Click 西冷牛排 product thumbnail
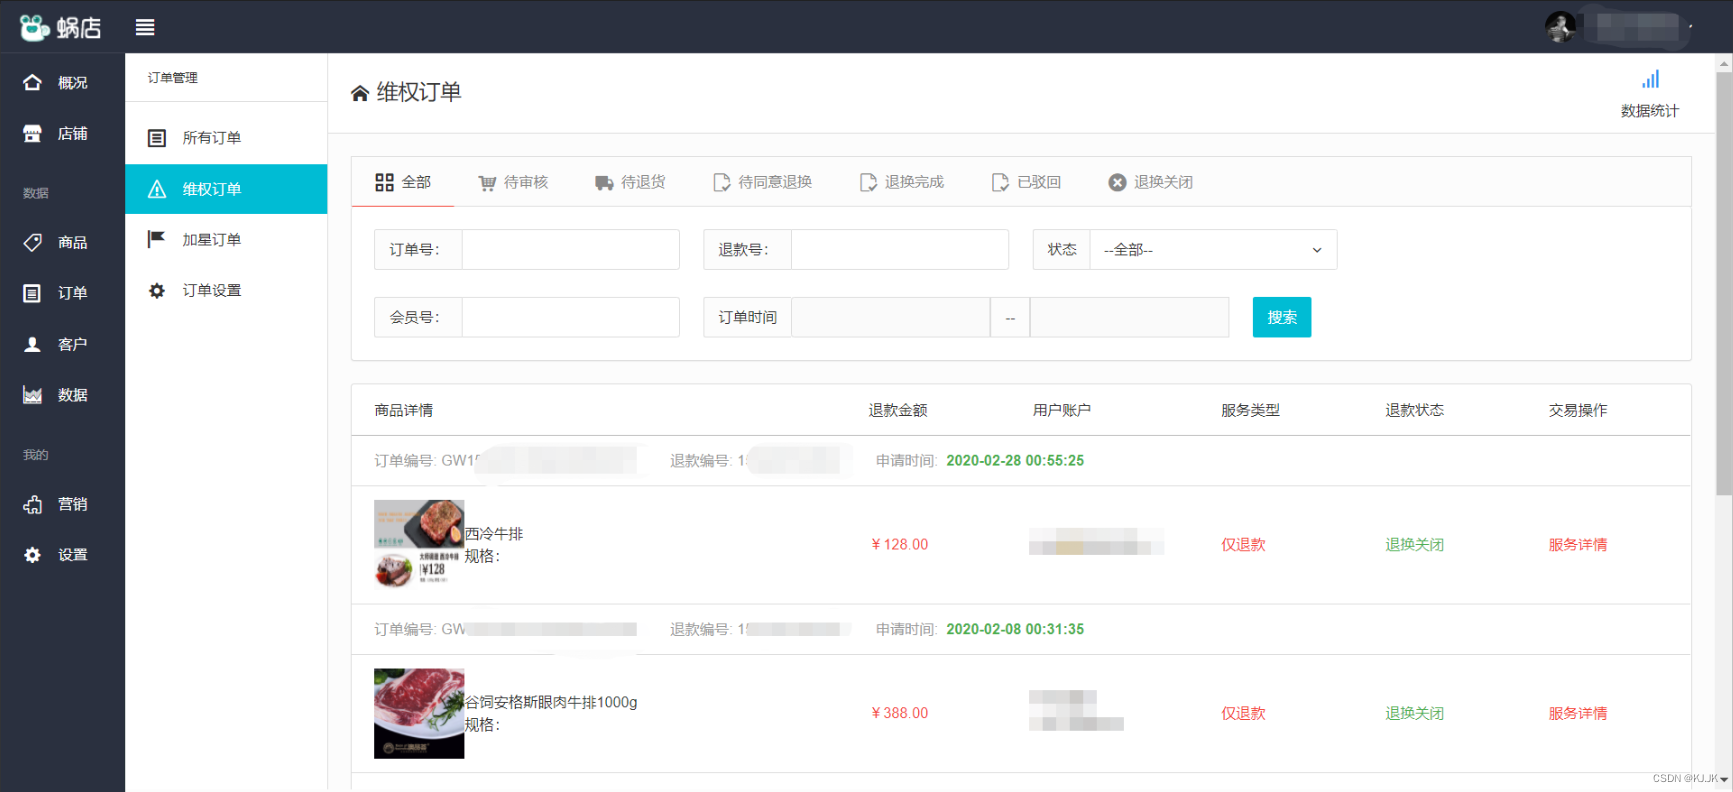 click(x=419, y=544)
